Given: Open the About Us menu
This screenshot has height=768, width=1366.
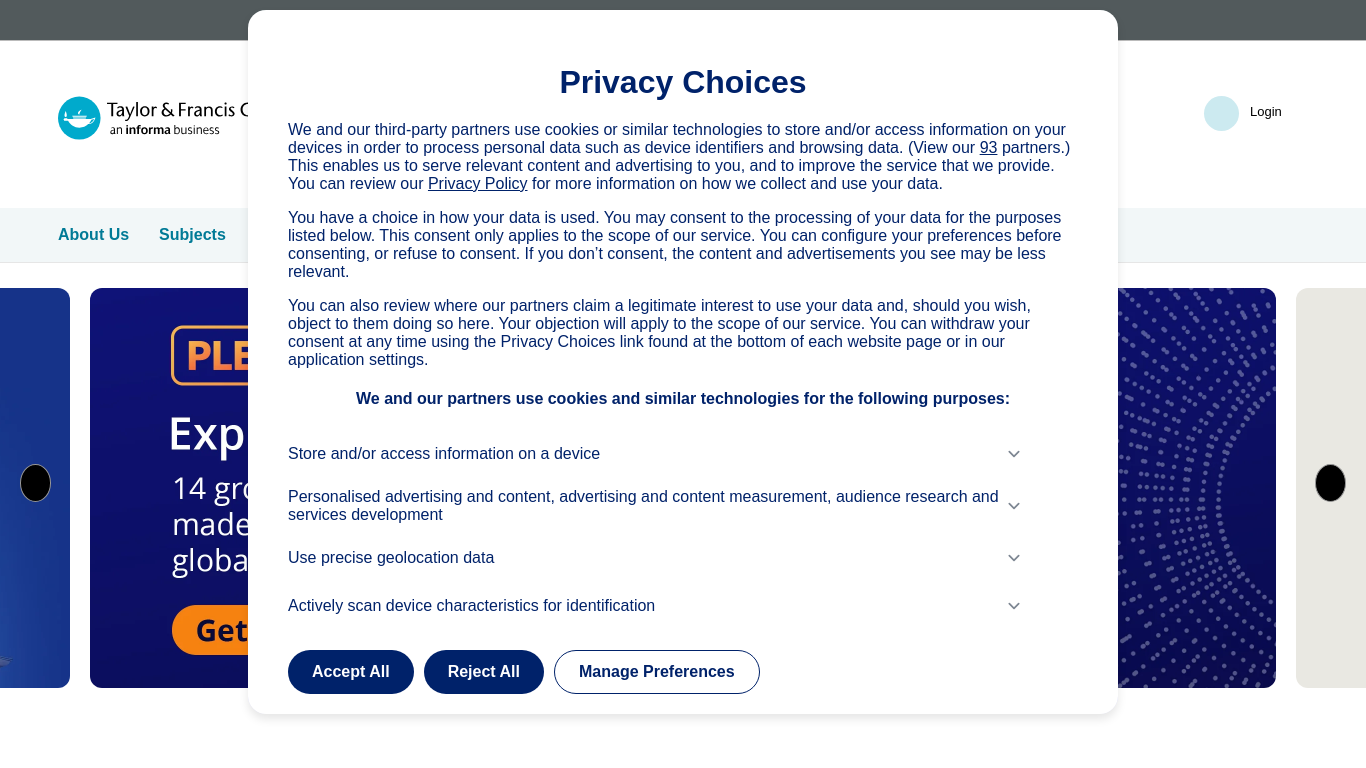Looking at the screenshot, I should [93, 235].
